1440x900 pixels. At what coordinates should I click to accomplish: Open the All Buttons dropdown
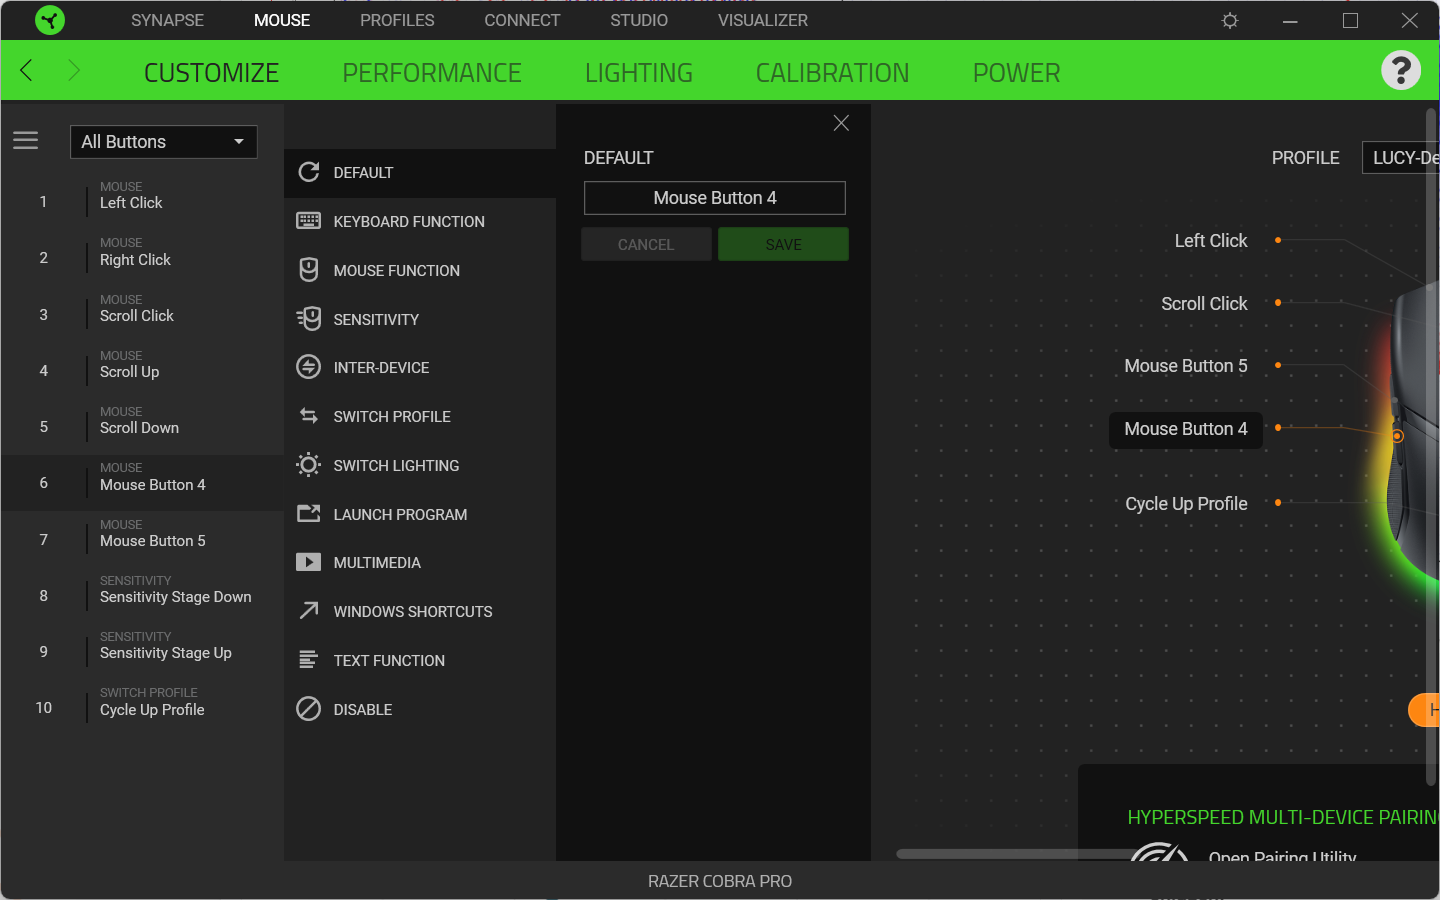click(164, 141)
